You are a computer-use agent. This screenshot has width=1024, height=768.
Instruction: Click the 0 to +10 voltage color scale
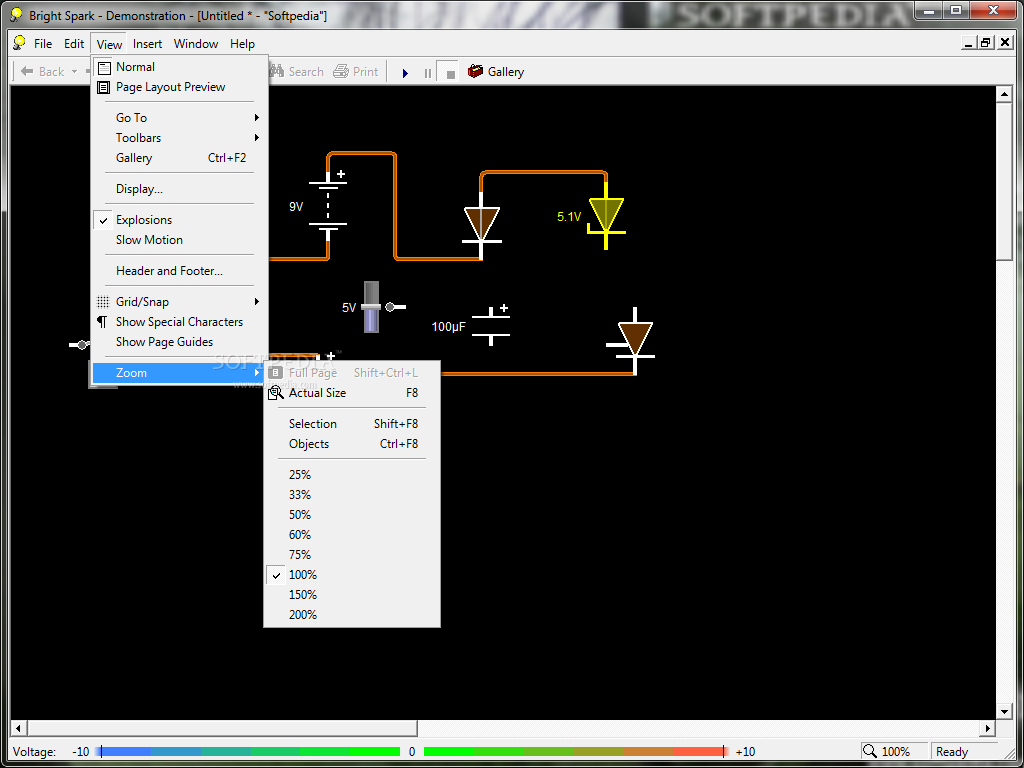tap(574, 752)
